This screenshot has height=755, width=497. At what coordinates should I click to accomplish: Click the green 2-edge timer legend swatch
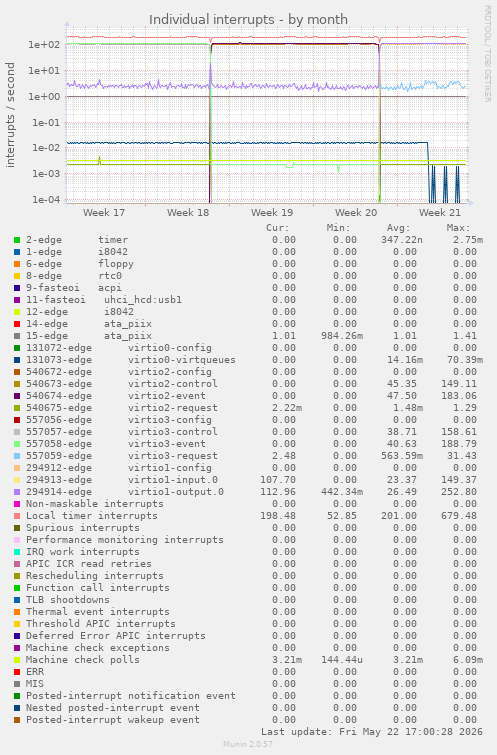tap(17, 240)
